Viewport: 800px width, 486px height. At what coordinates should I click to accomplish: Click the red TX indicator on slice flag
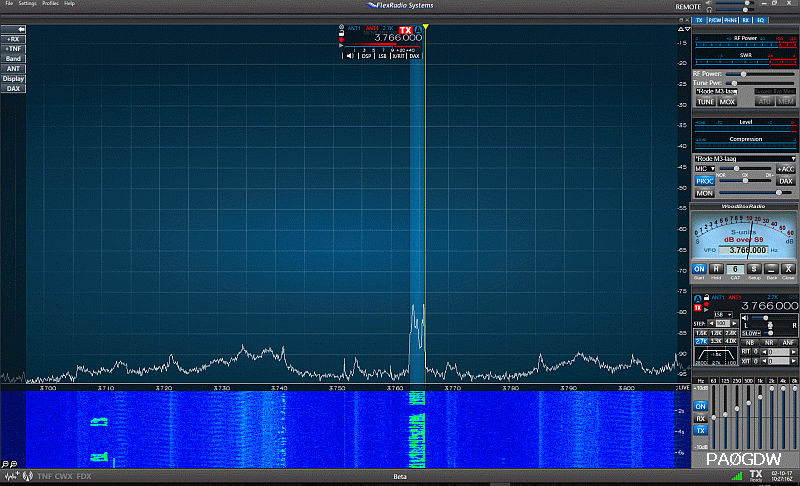pyautogui.click(x=405, y=30)
